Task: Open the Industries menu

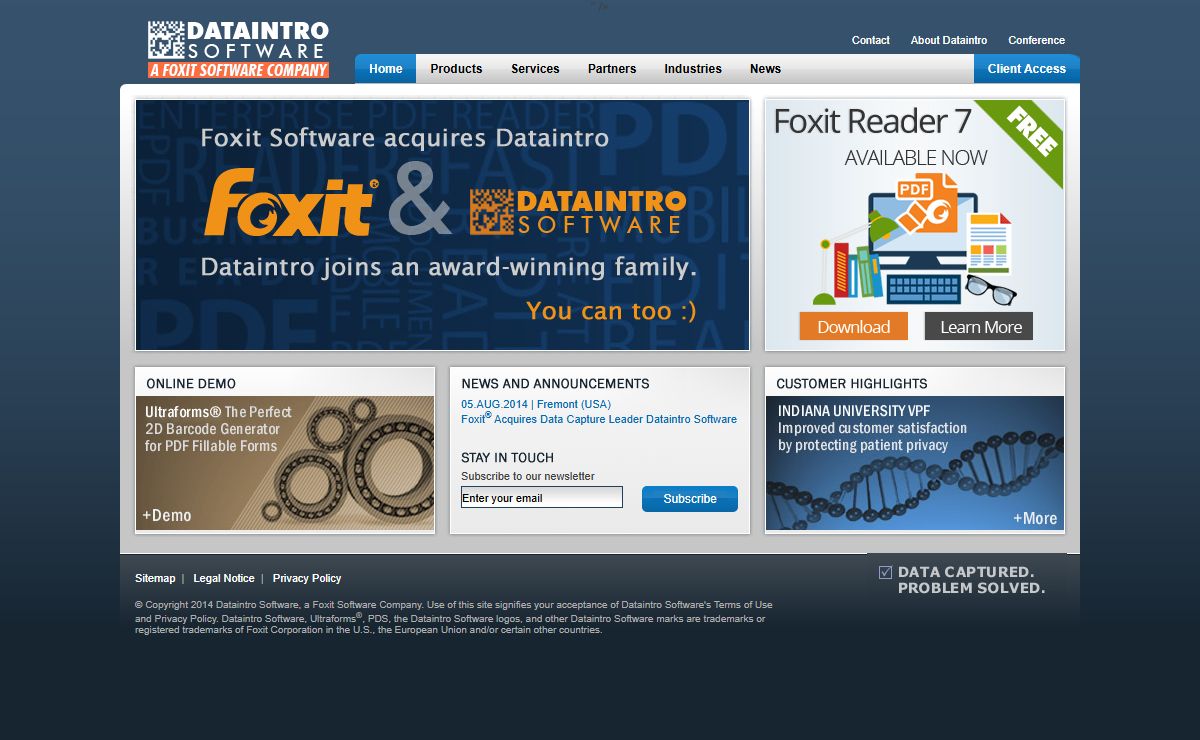Action: (693, 69)
